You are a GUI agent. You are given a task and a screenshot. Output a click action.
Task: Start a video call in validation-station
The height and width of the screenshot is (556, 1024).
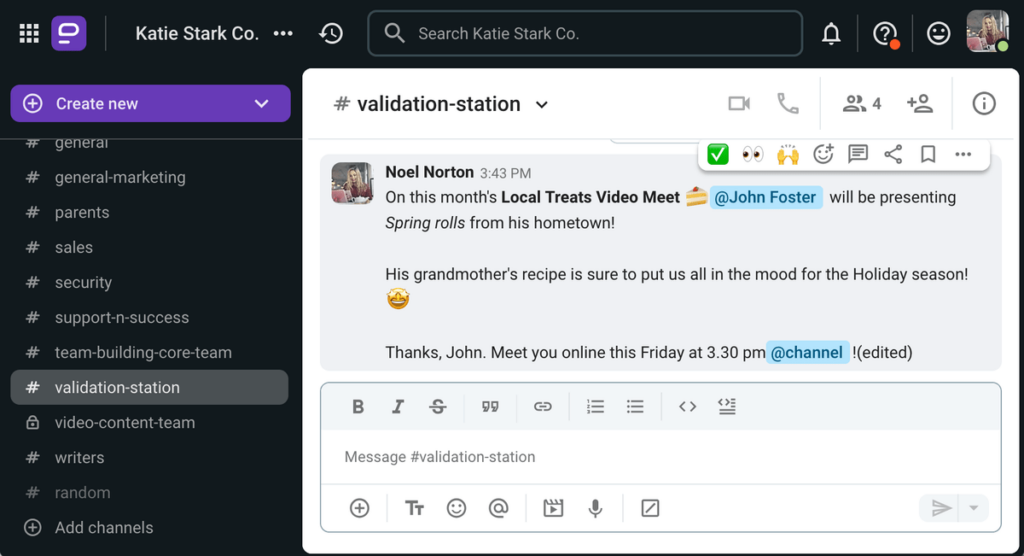(x=739, y=104)
